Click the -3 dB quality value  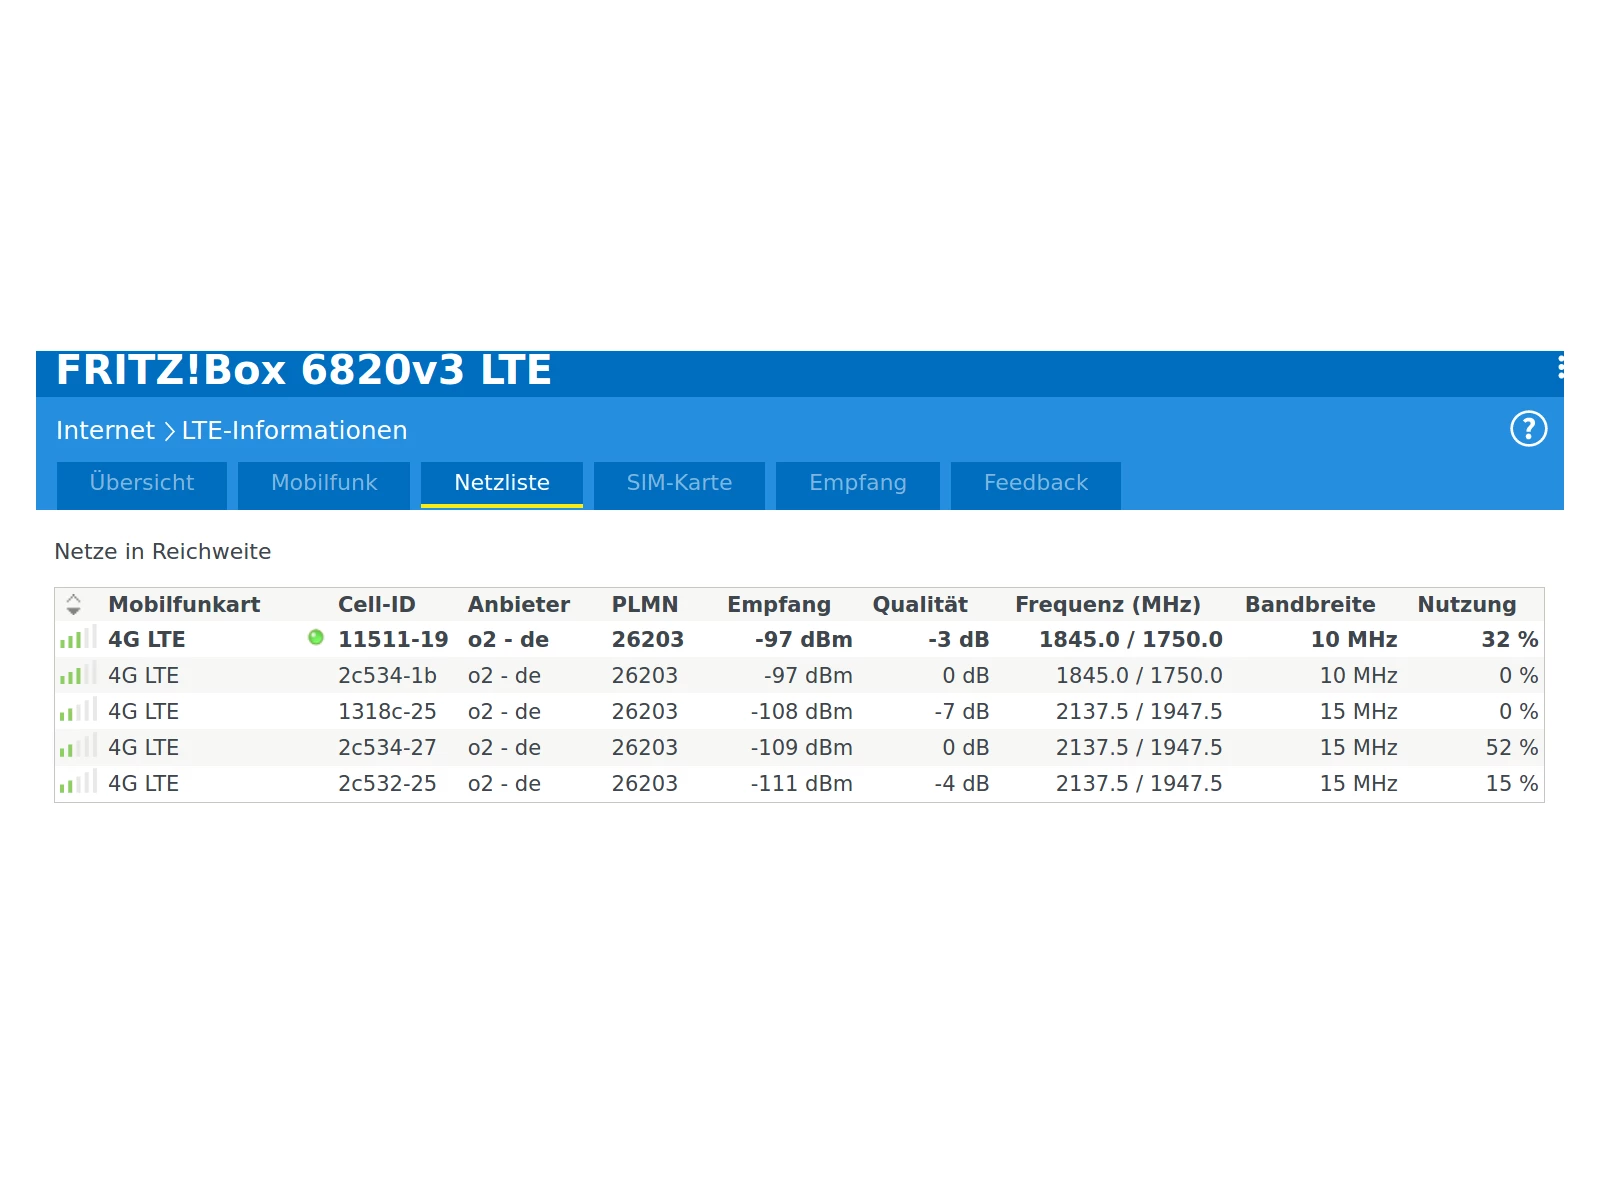tap(959, 639)
